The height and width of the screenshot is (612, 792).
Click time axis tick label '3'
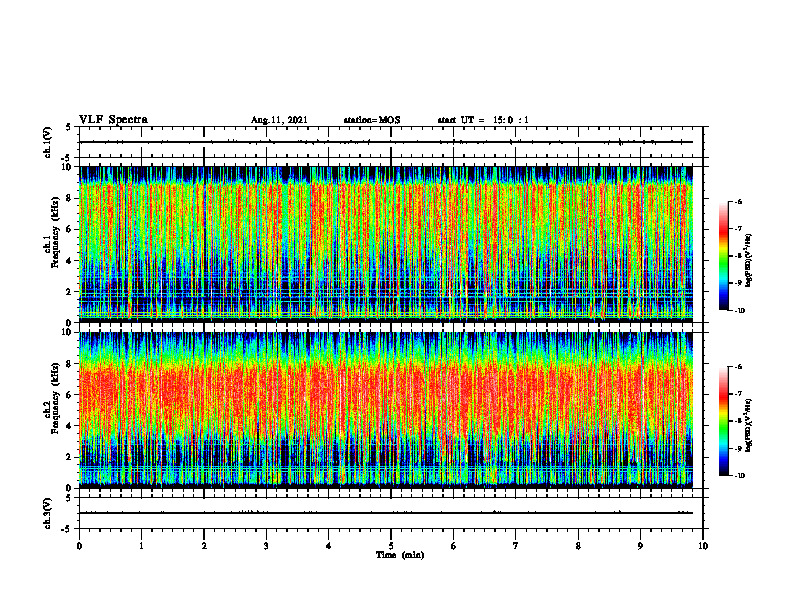[266, 546]
